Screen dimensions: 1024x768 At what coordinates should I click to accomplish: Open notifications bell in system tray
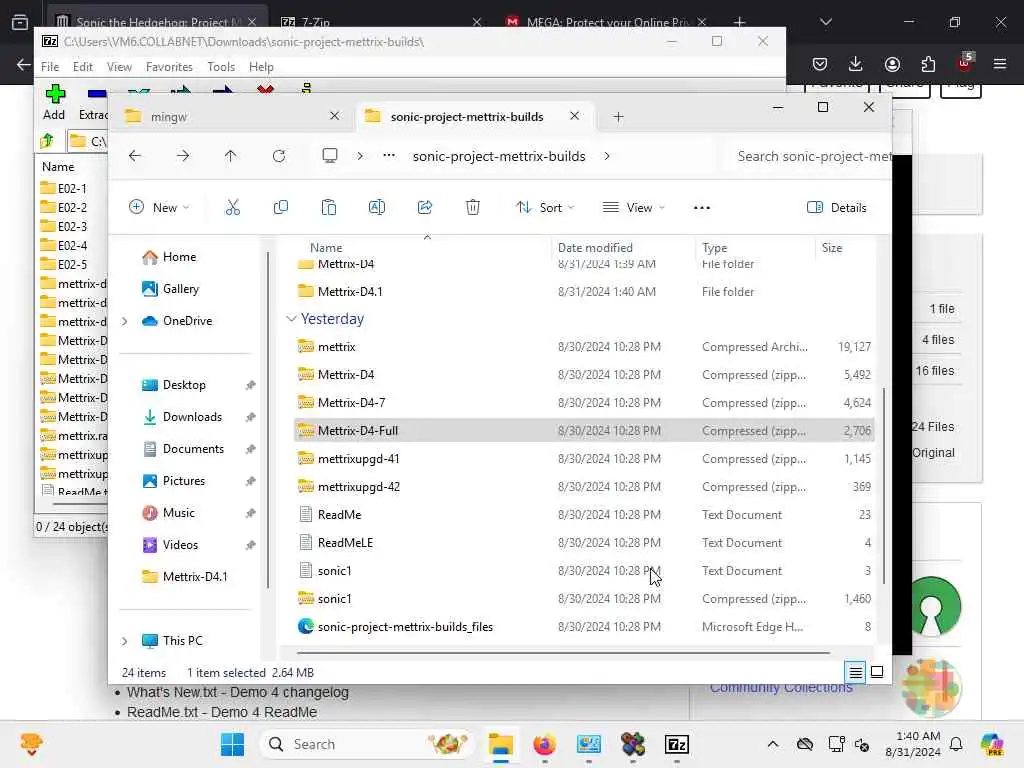(956, 744)
